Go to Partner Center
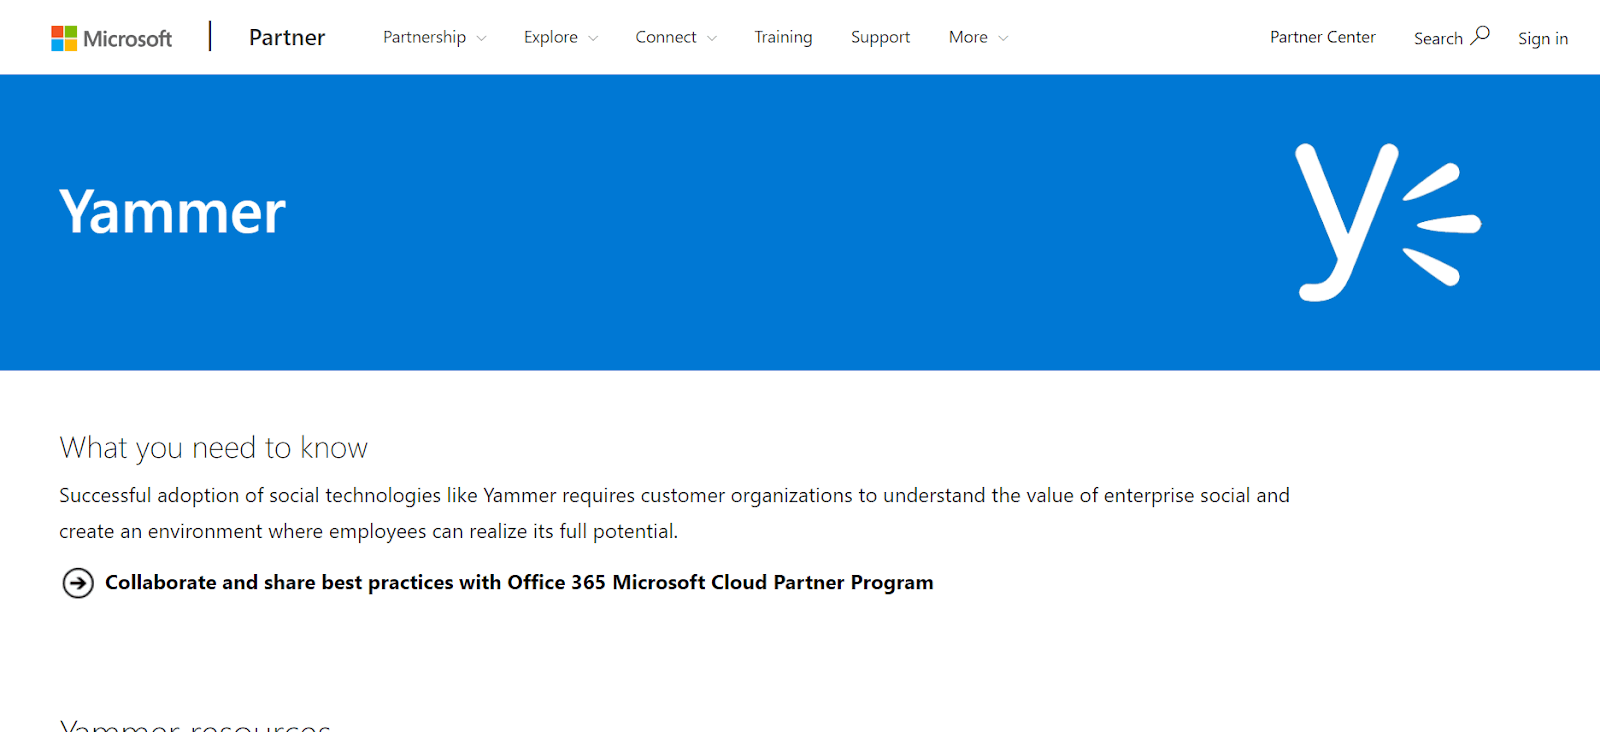 [x=1322, y=37]
